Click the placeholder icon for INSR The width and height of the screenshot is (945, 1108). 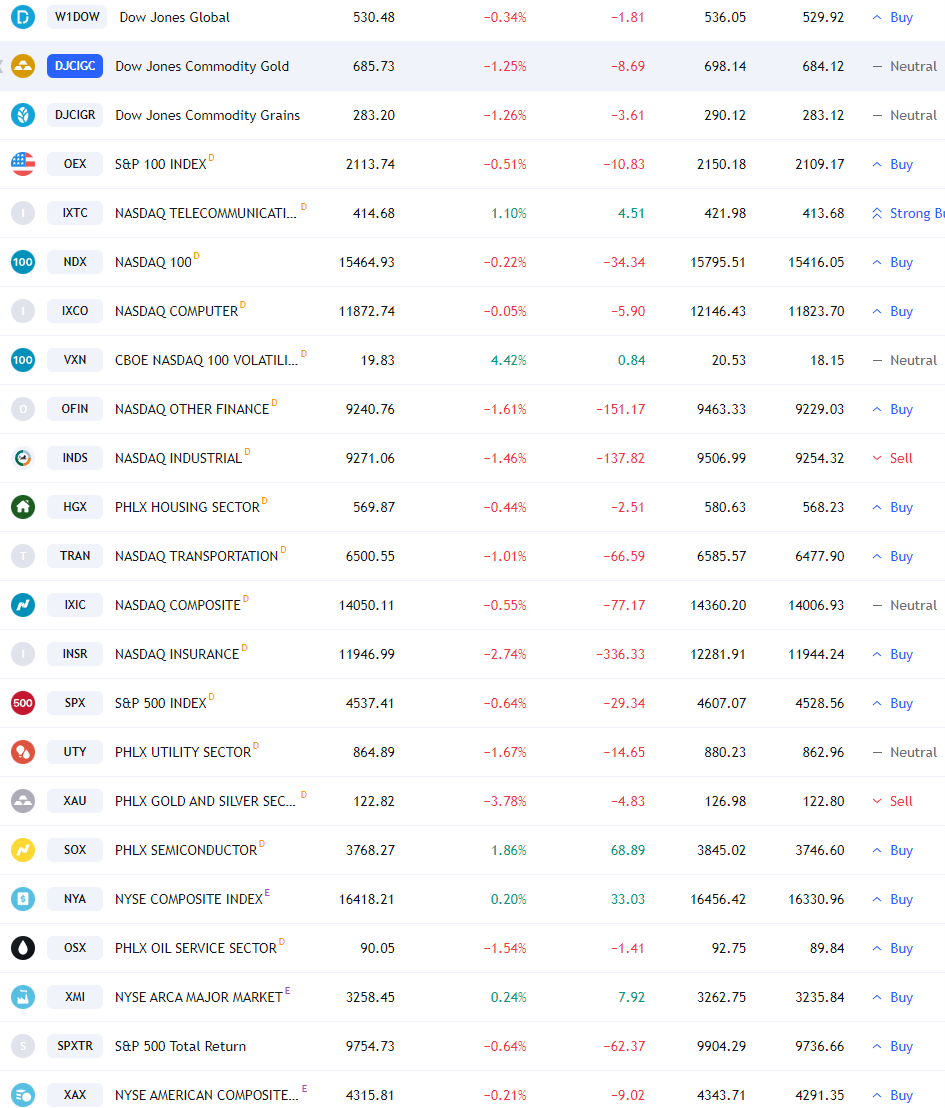pos(23,654)
